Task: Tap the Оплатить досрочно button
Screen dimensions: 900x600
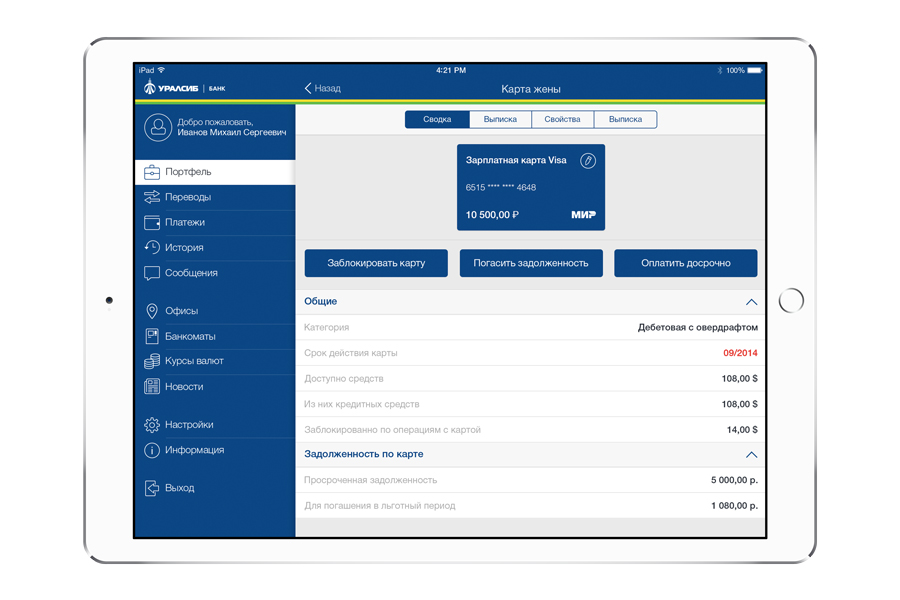Action: [685, 263]
